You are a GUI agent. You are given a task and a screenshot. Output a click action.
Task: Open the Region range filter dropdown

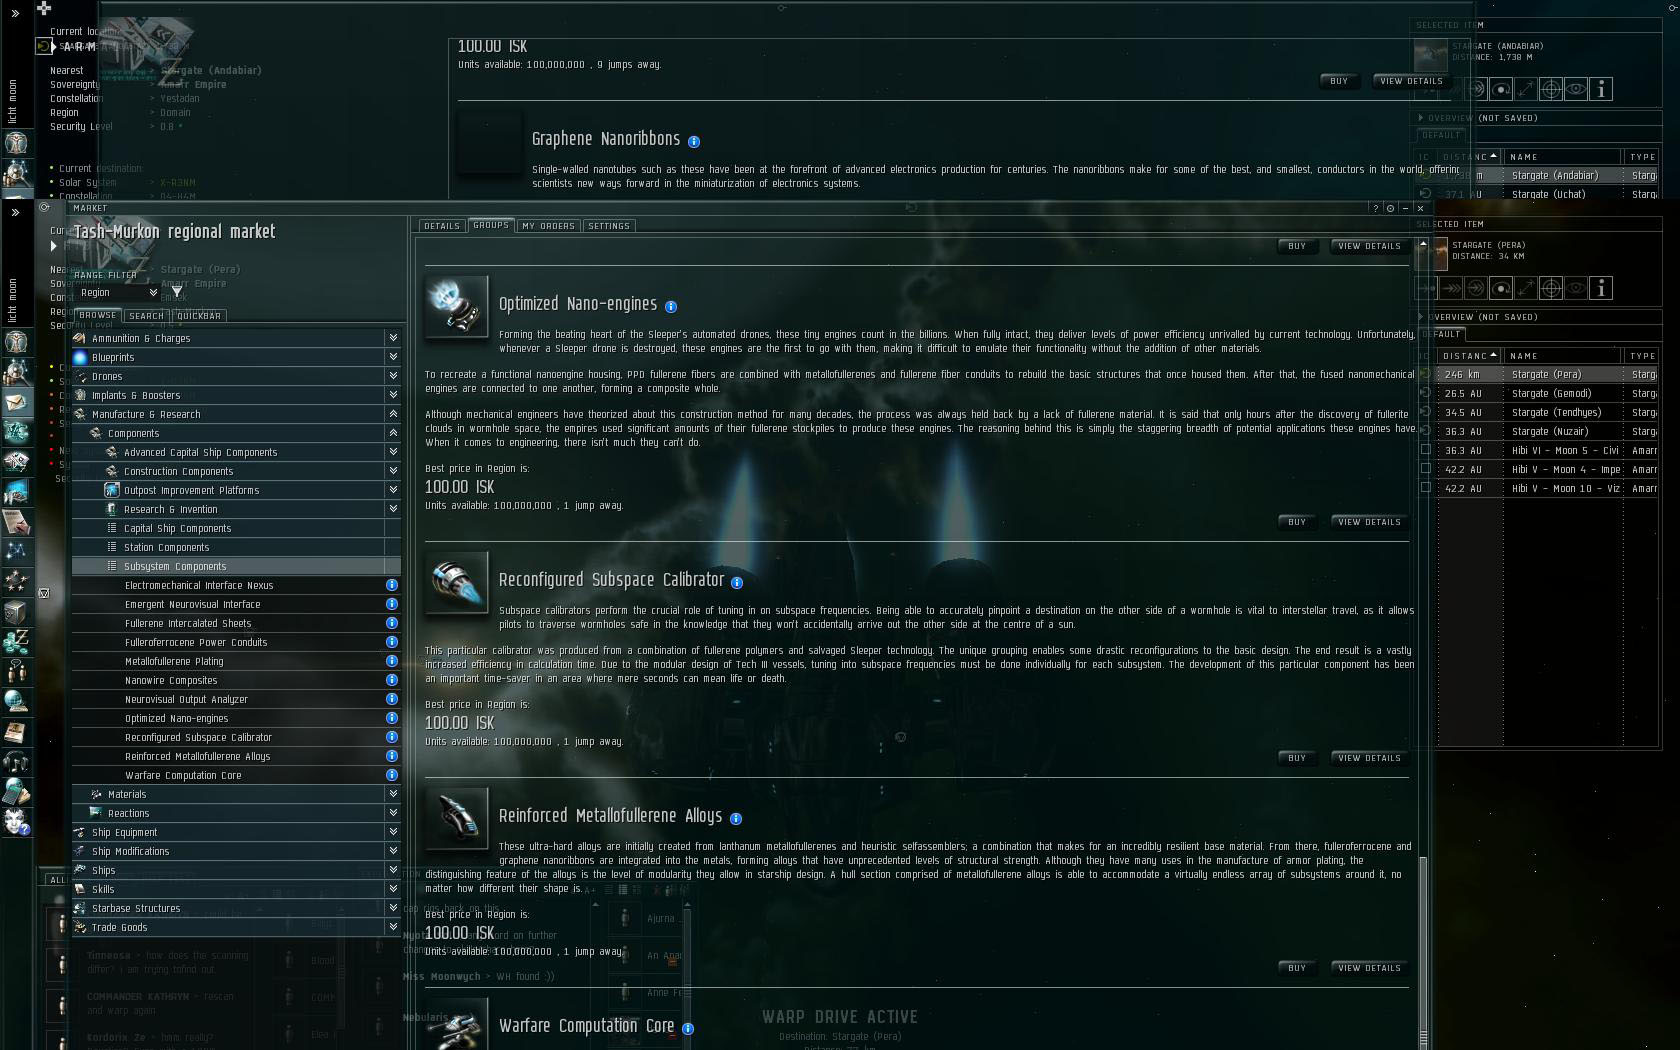(x=117, y=293)
